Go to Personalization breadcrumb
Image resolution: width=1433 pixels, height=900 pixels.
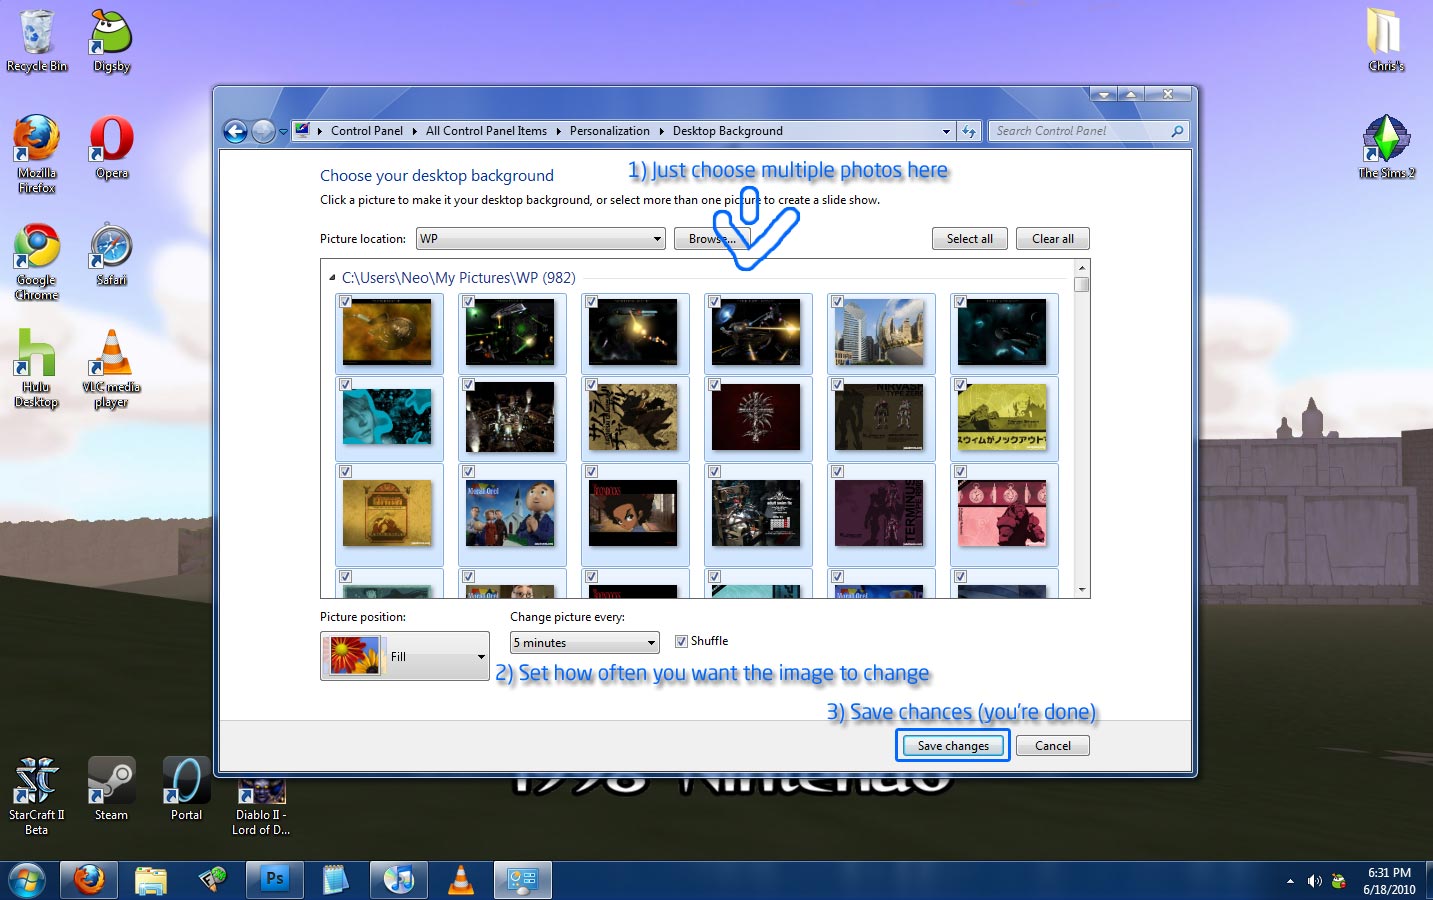[609, 131]
